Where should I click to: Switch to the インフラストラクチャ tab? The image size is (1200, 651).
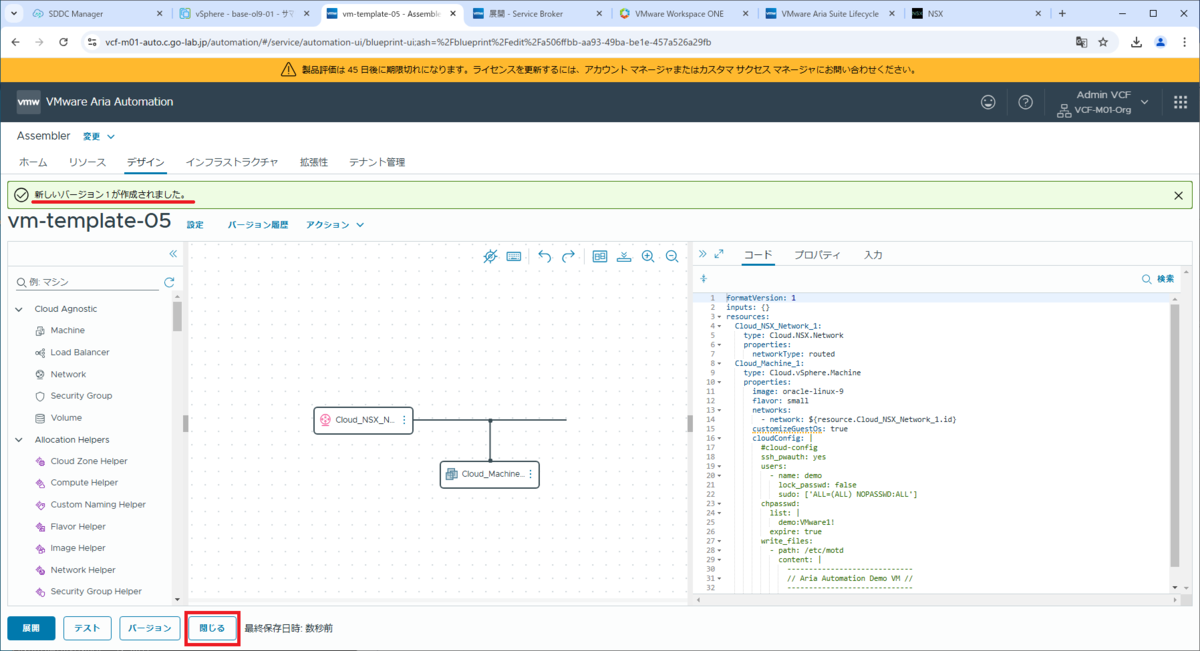[232, 162]
